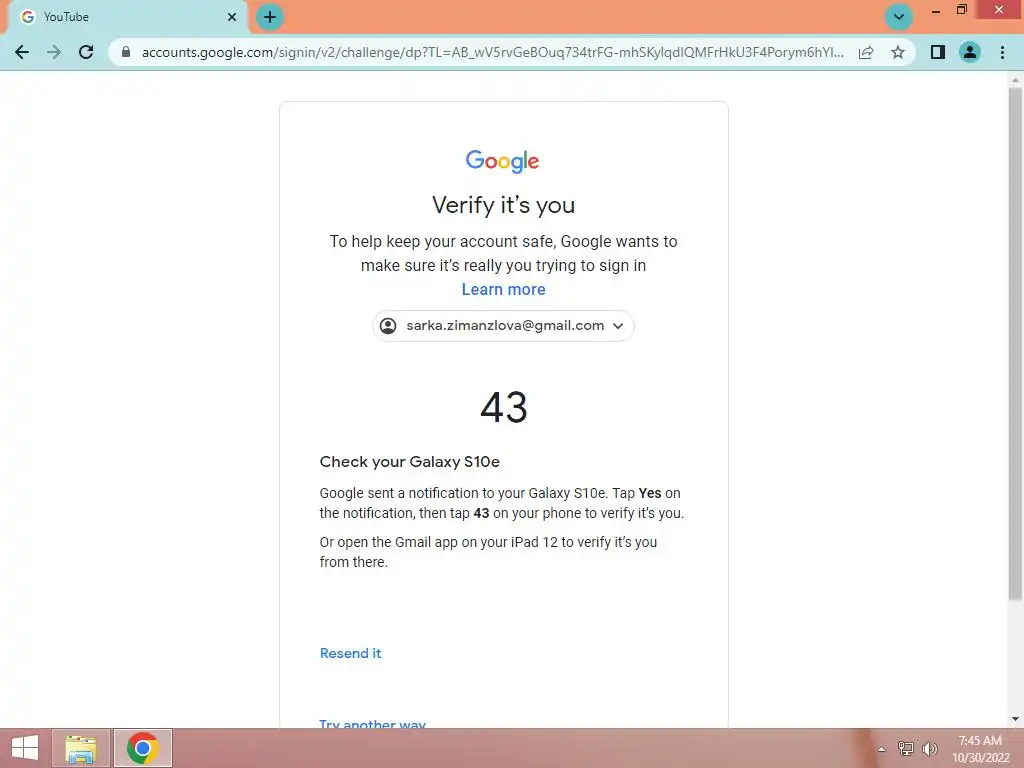Click the verification number 43
Image resolution: width=1024 pixels, height=768 pixels.
(x=504, y=408)
